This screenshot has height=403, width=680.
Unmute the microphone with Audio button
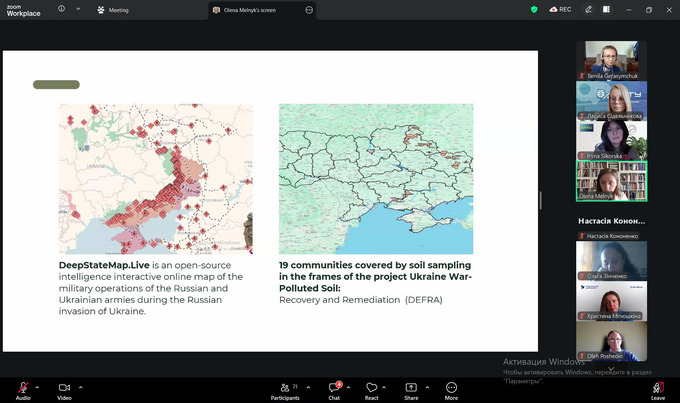click(22, 388)
